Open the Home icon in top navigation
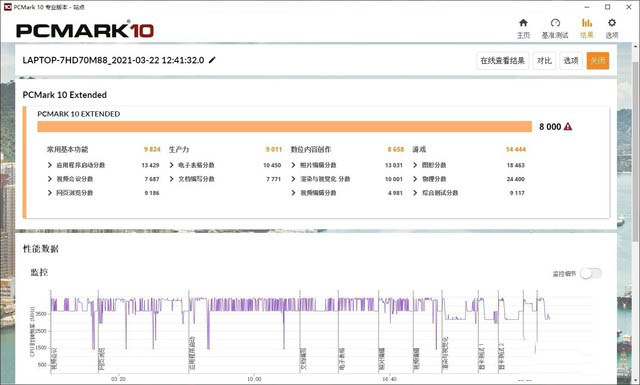Image resolution: width=640 pixels, height=385 pixels. click(x=523, y=23)
